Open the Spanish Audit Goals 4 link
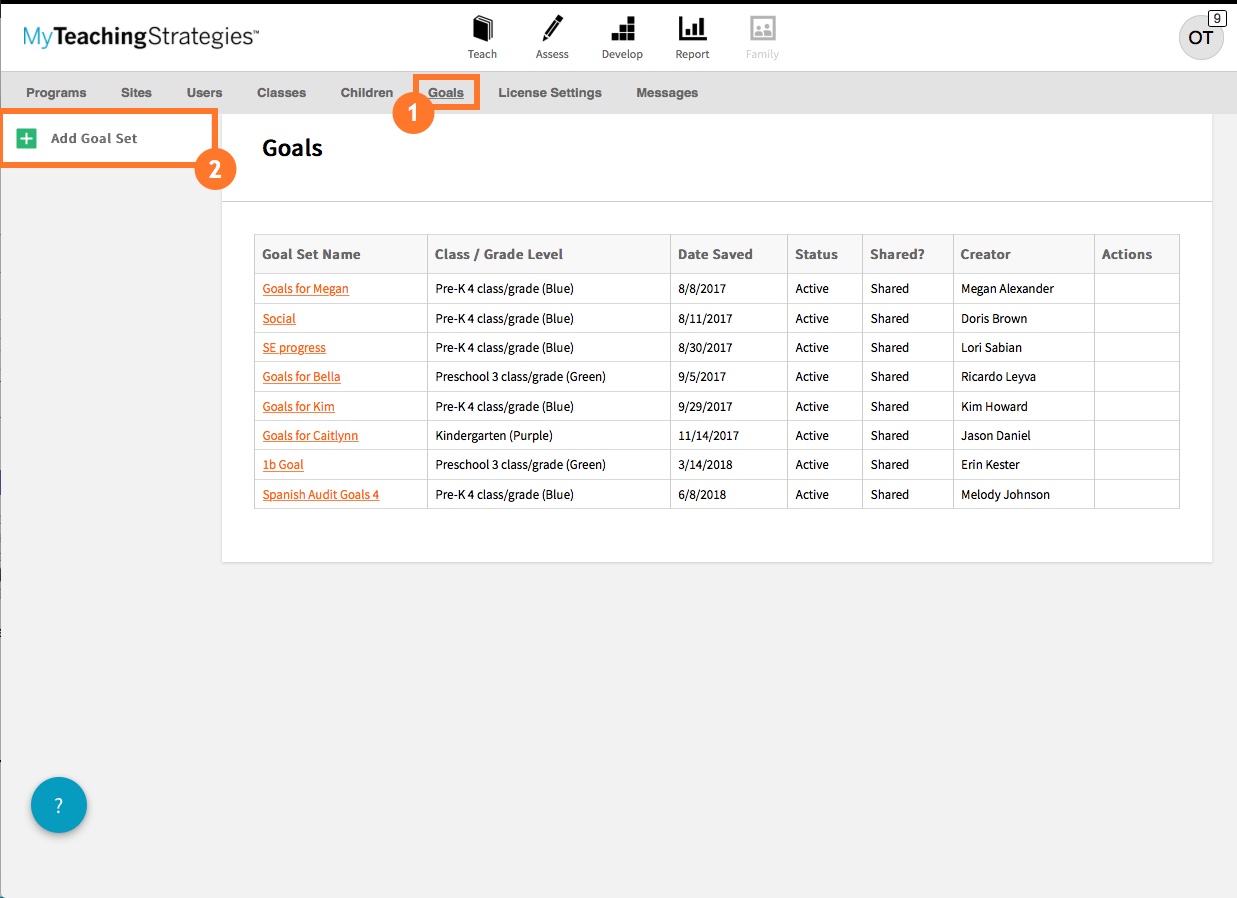Image resolution: width=1237 pixels, height=898 pixels. pos(320,495)
